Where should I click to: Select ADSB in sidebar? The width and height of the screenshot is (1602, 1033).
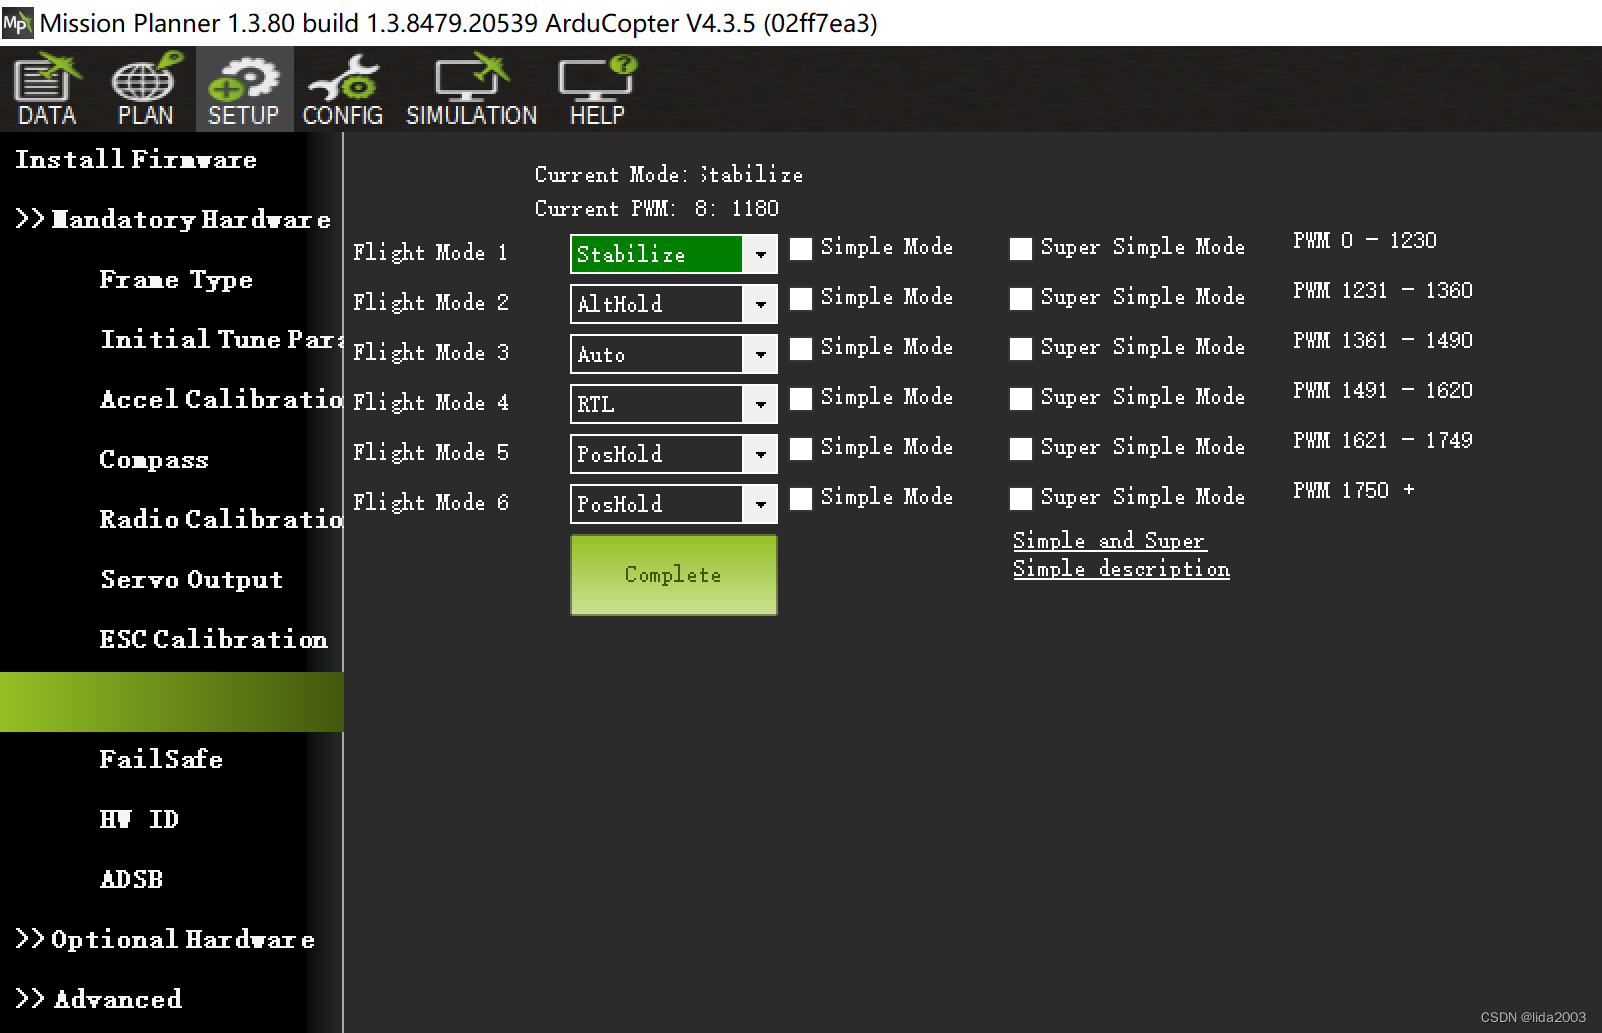131,879
